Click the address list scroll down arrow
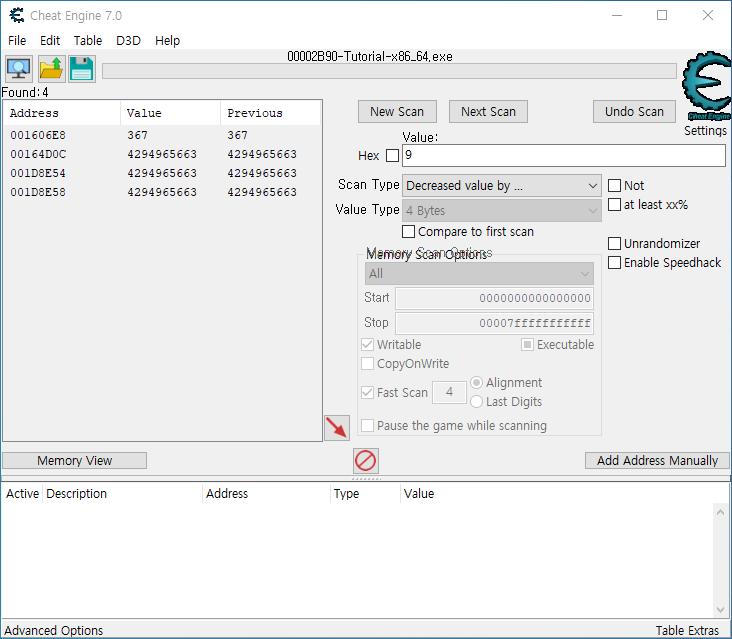 (720, 610)
